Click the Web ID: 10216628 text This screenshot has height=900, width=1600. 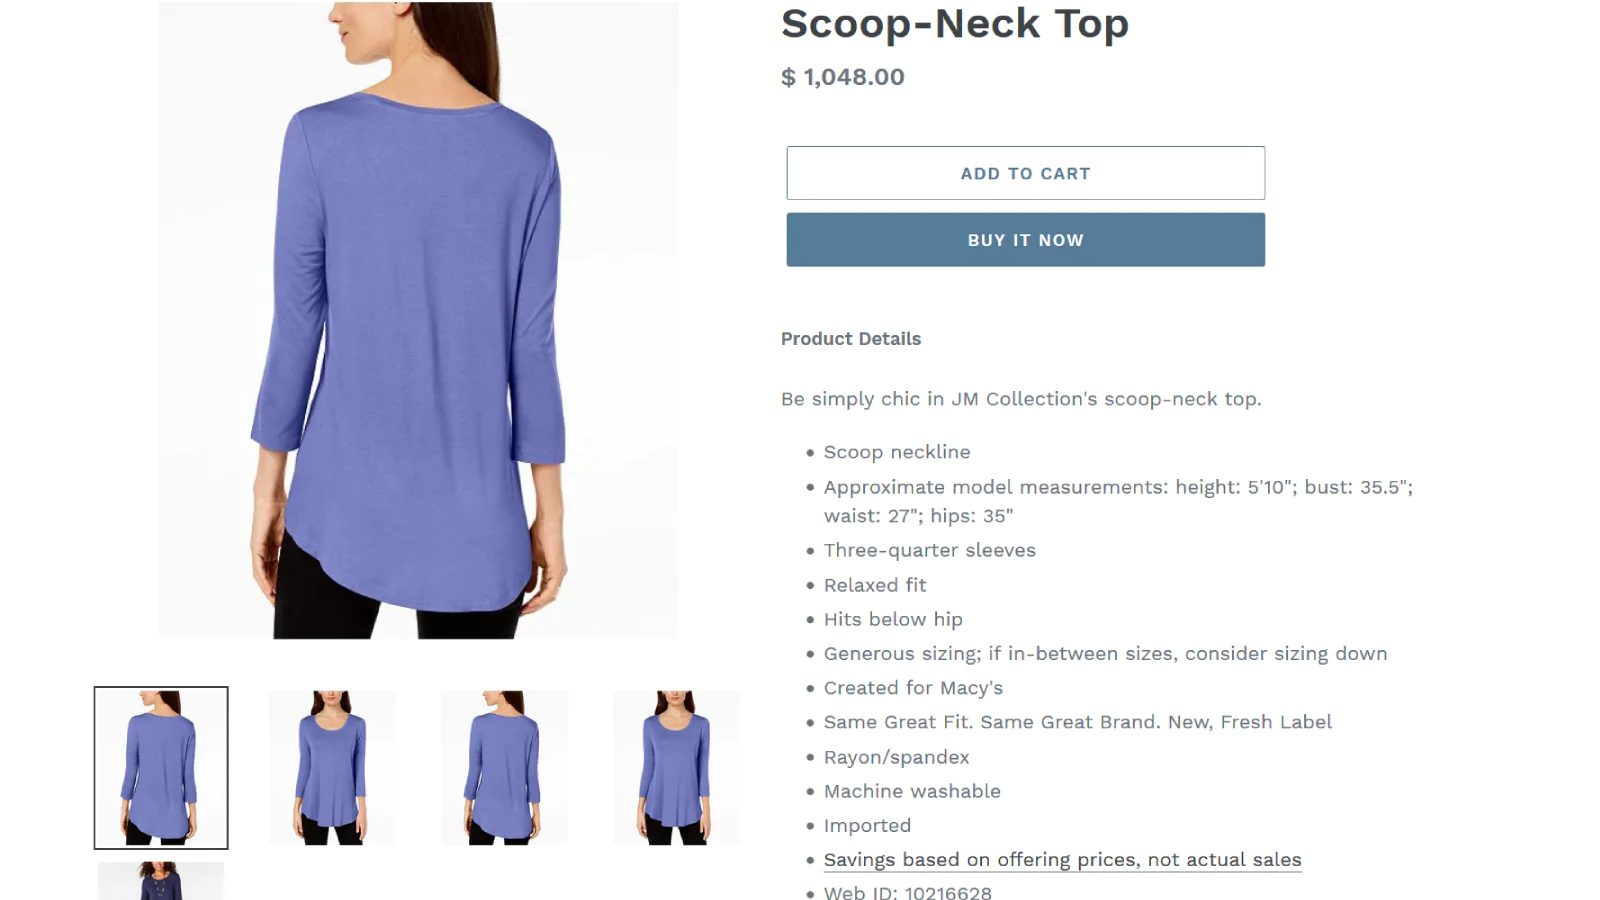908,892
